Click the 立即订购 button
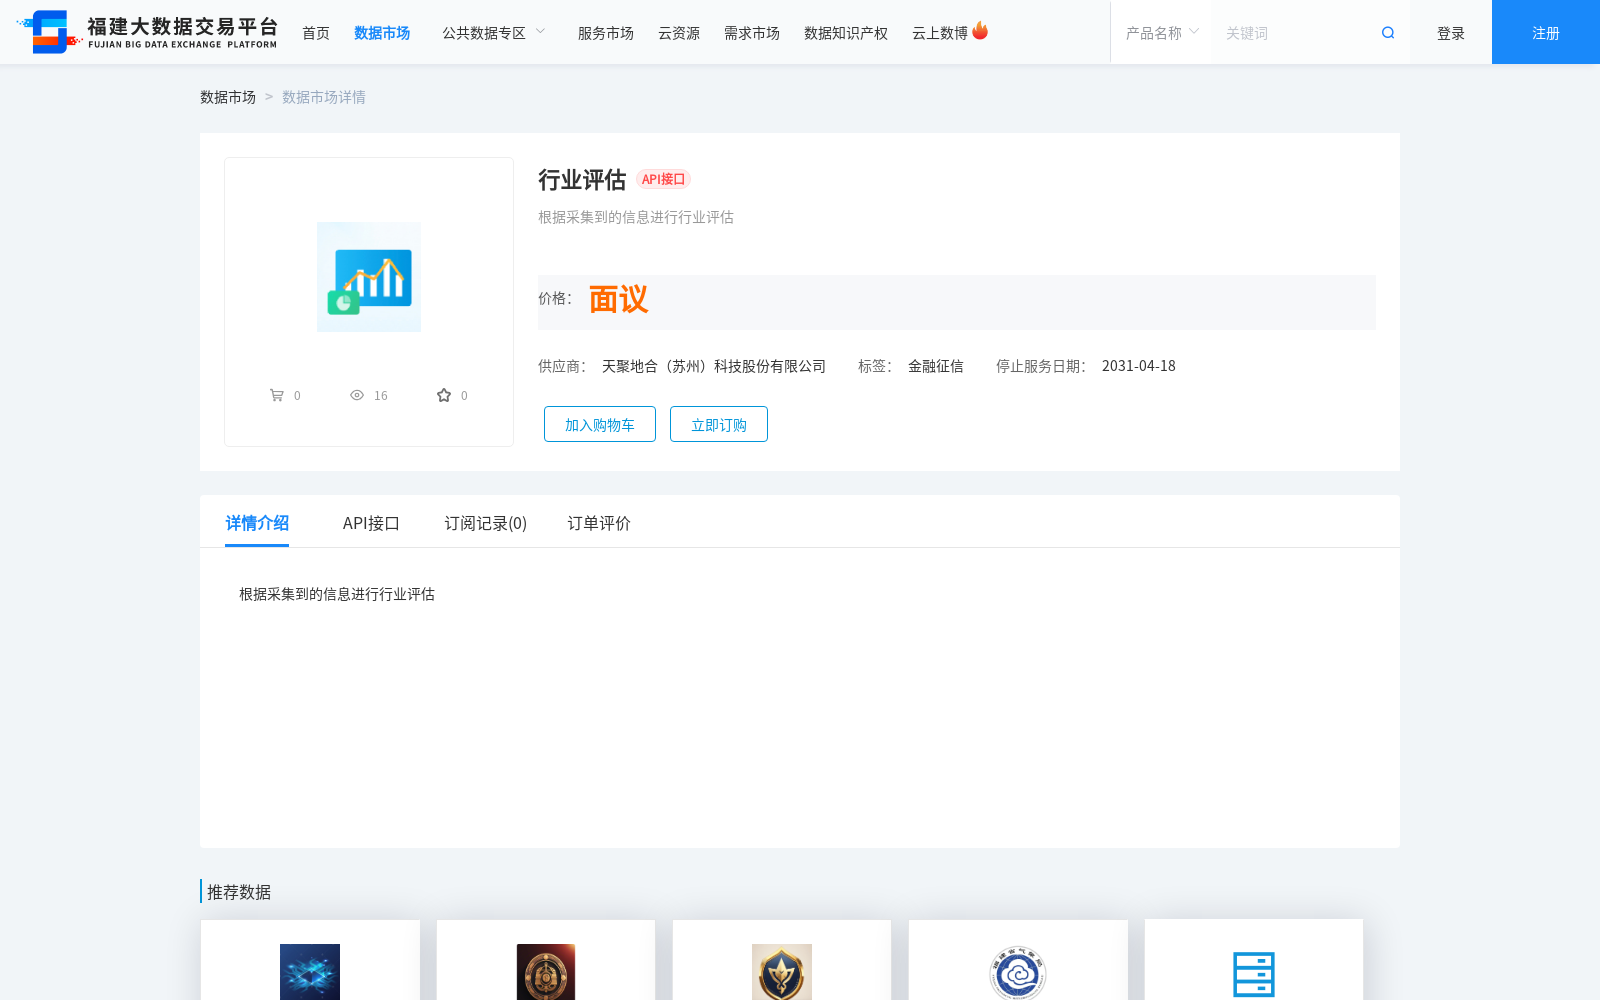The width and height of the screenshot is (1600, 1000). tap(719, 424)
